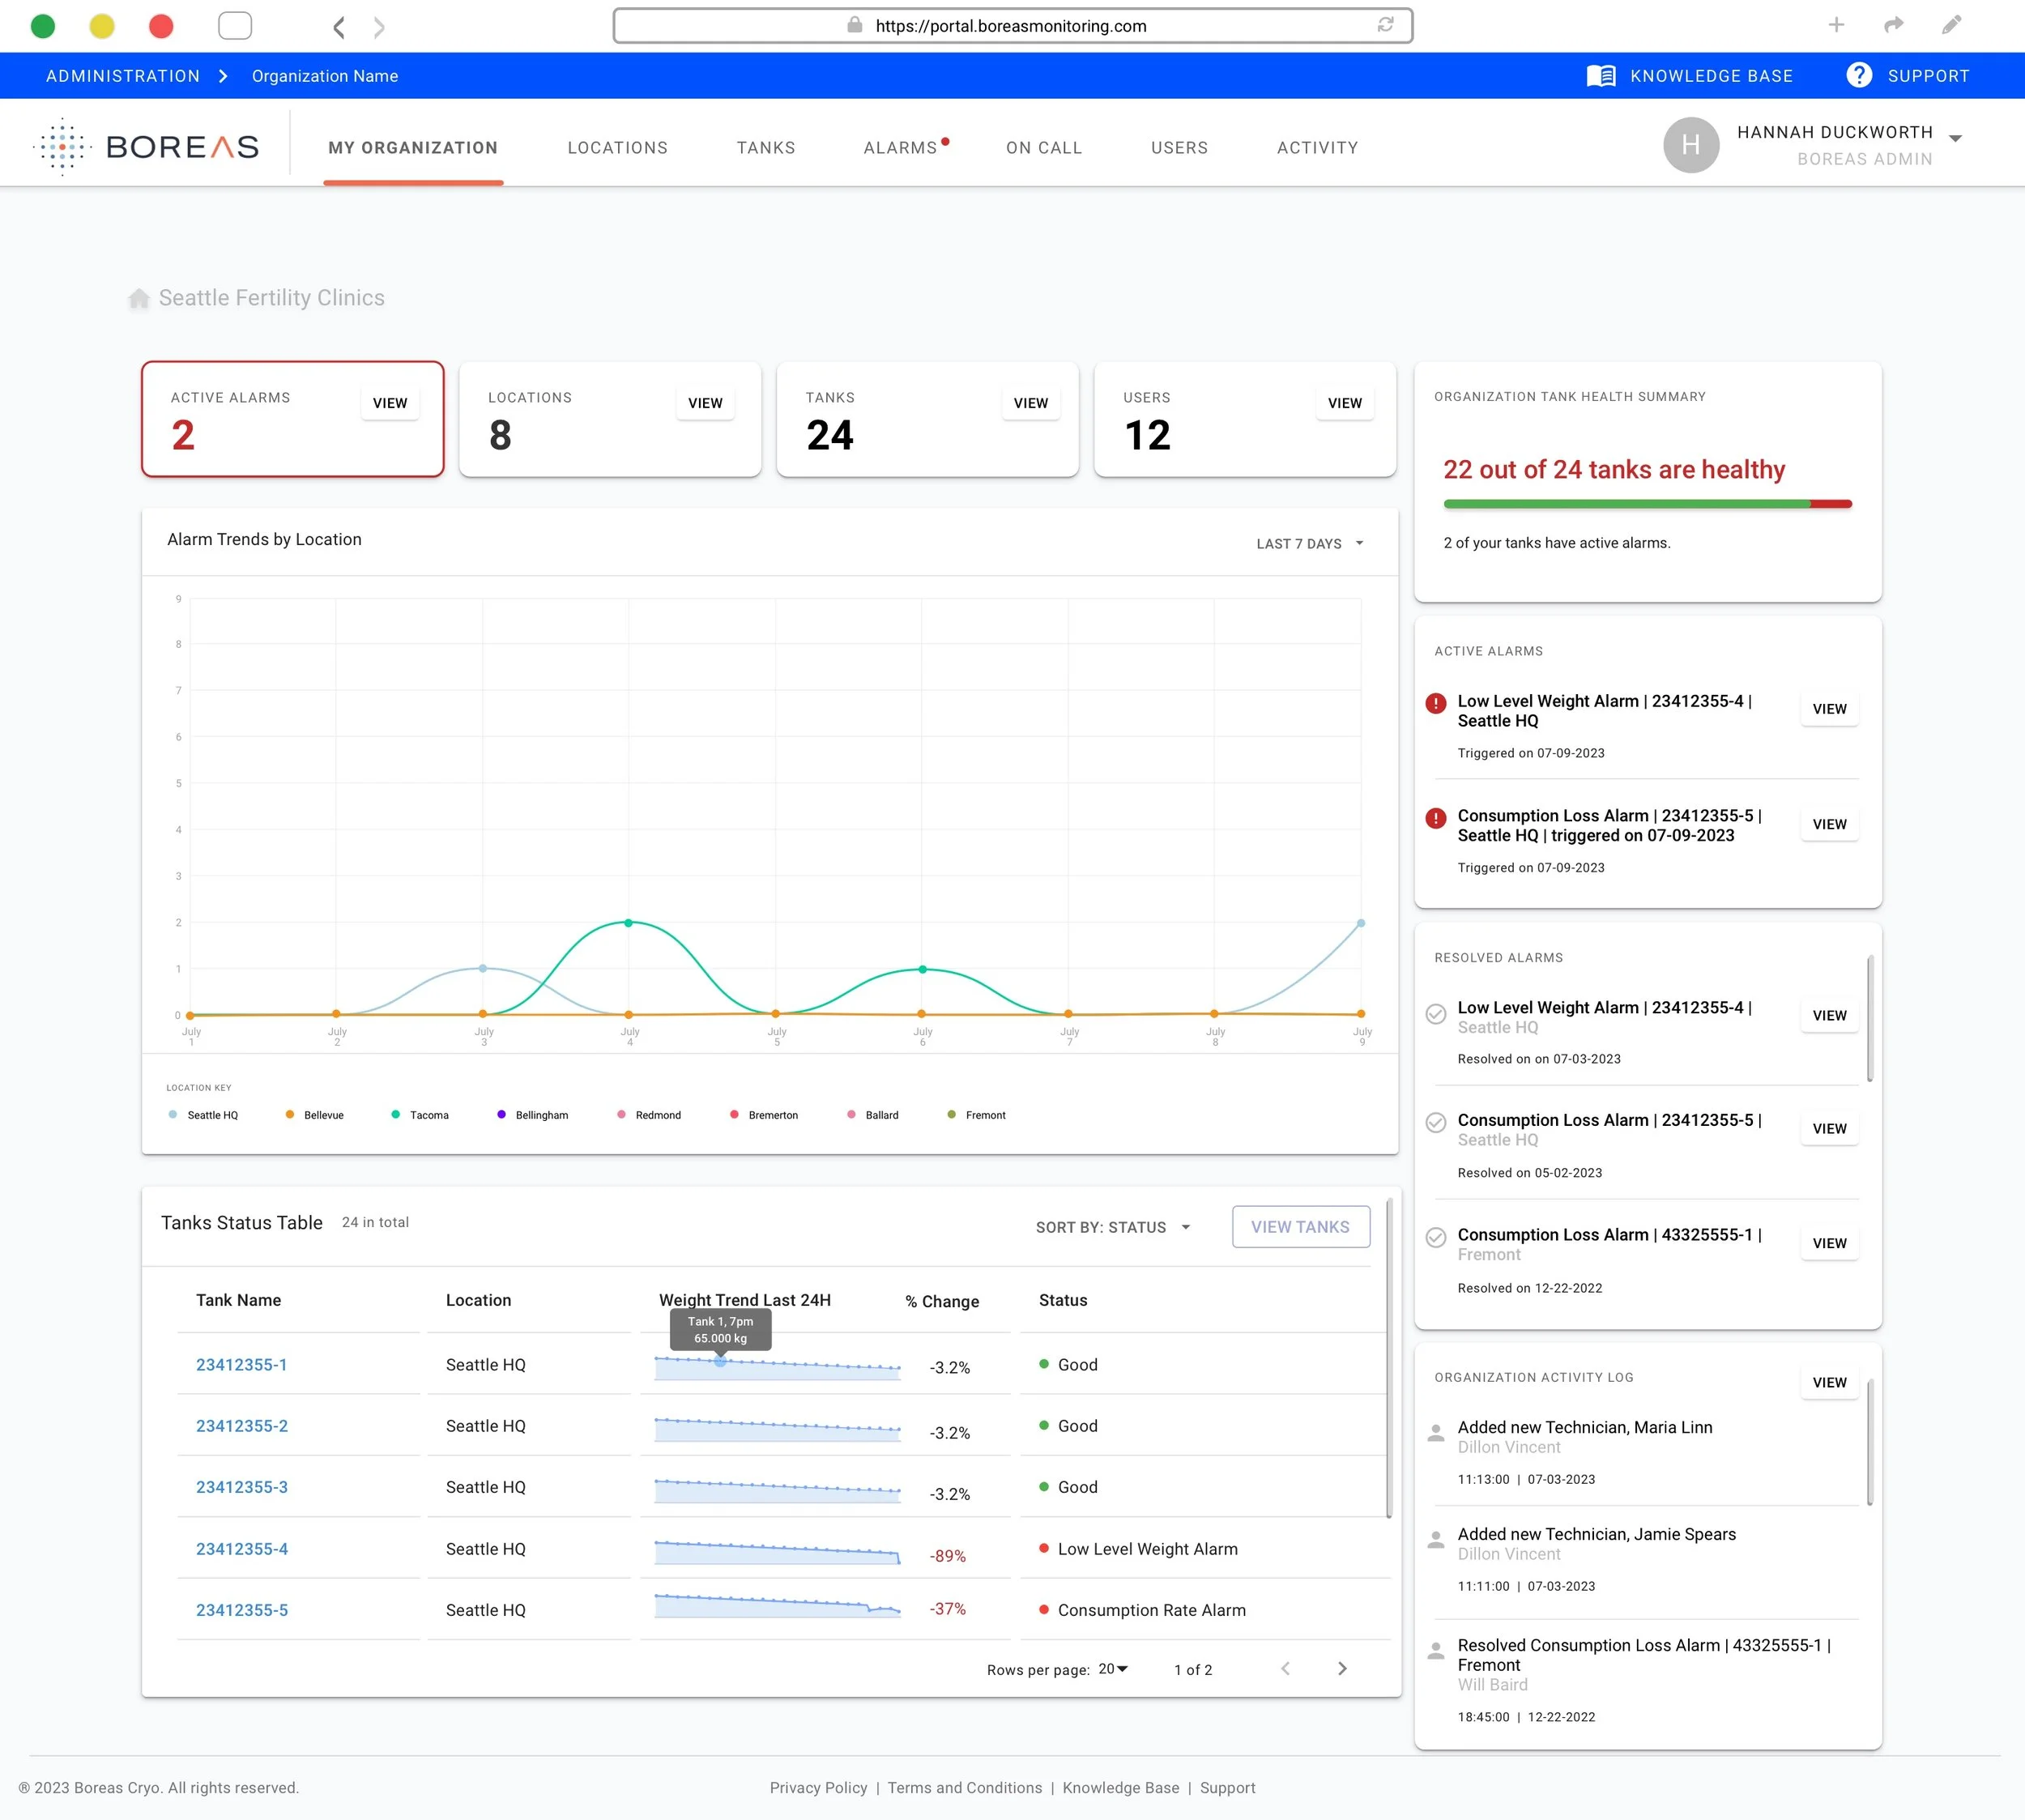2025x1820 pixels.
Task: Click the View Tanks button
Action: click(1300, 1227)
